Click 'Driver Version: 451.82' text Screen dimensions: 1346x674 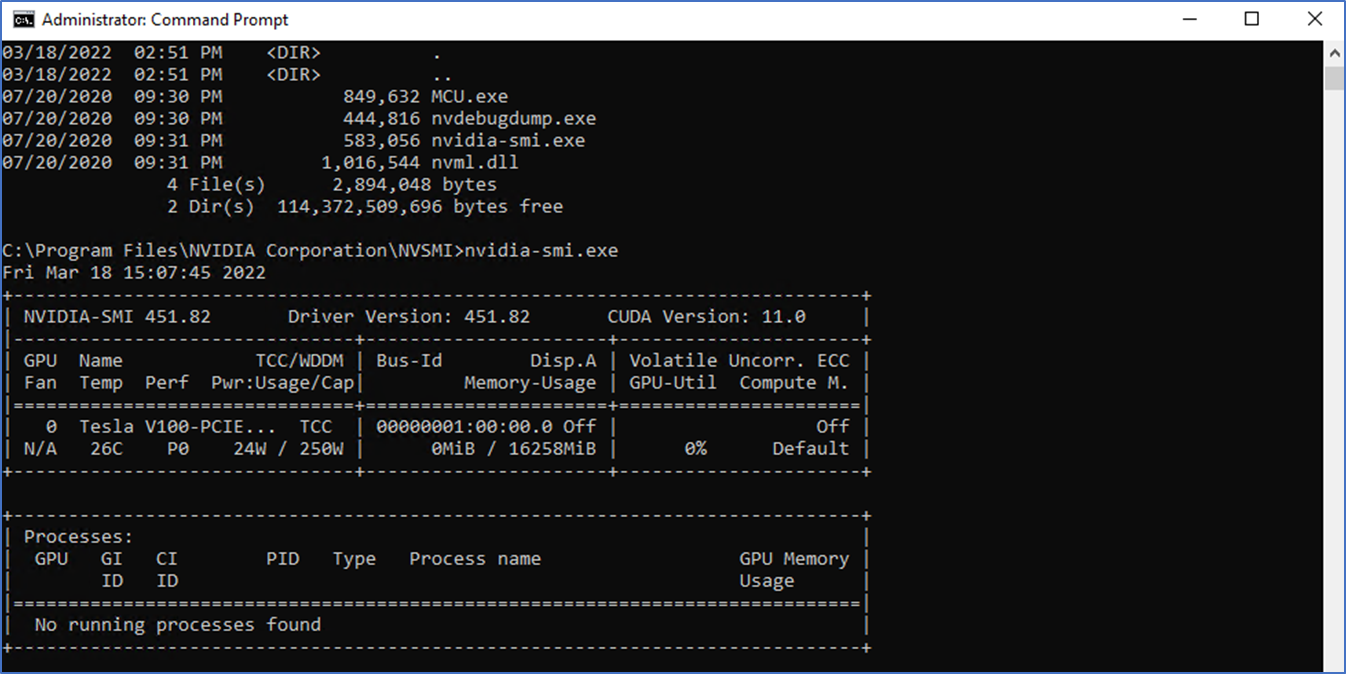[x=409, y=317]
